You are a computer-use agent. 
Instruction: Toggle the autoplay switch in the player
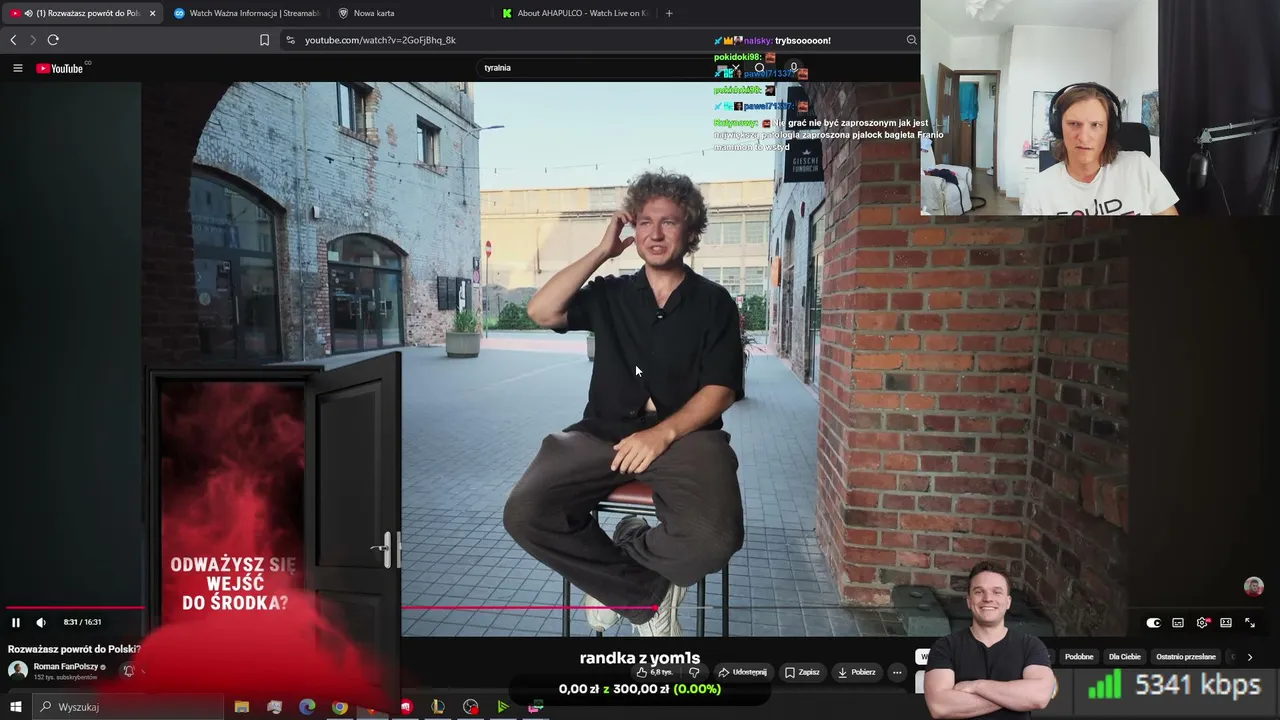pos(1153,623)
